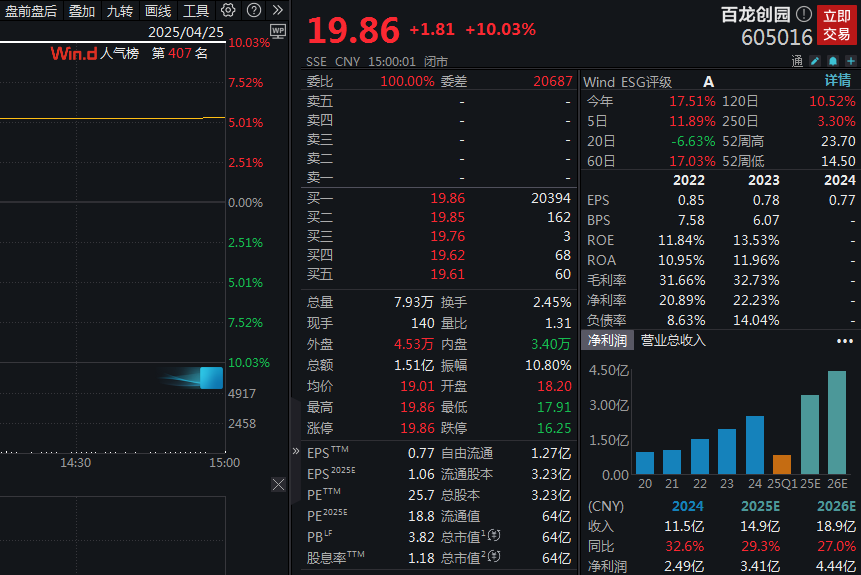Click 买一 price 19.86

tap(448, 198)
